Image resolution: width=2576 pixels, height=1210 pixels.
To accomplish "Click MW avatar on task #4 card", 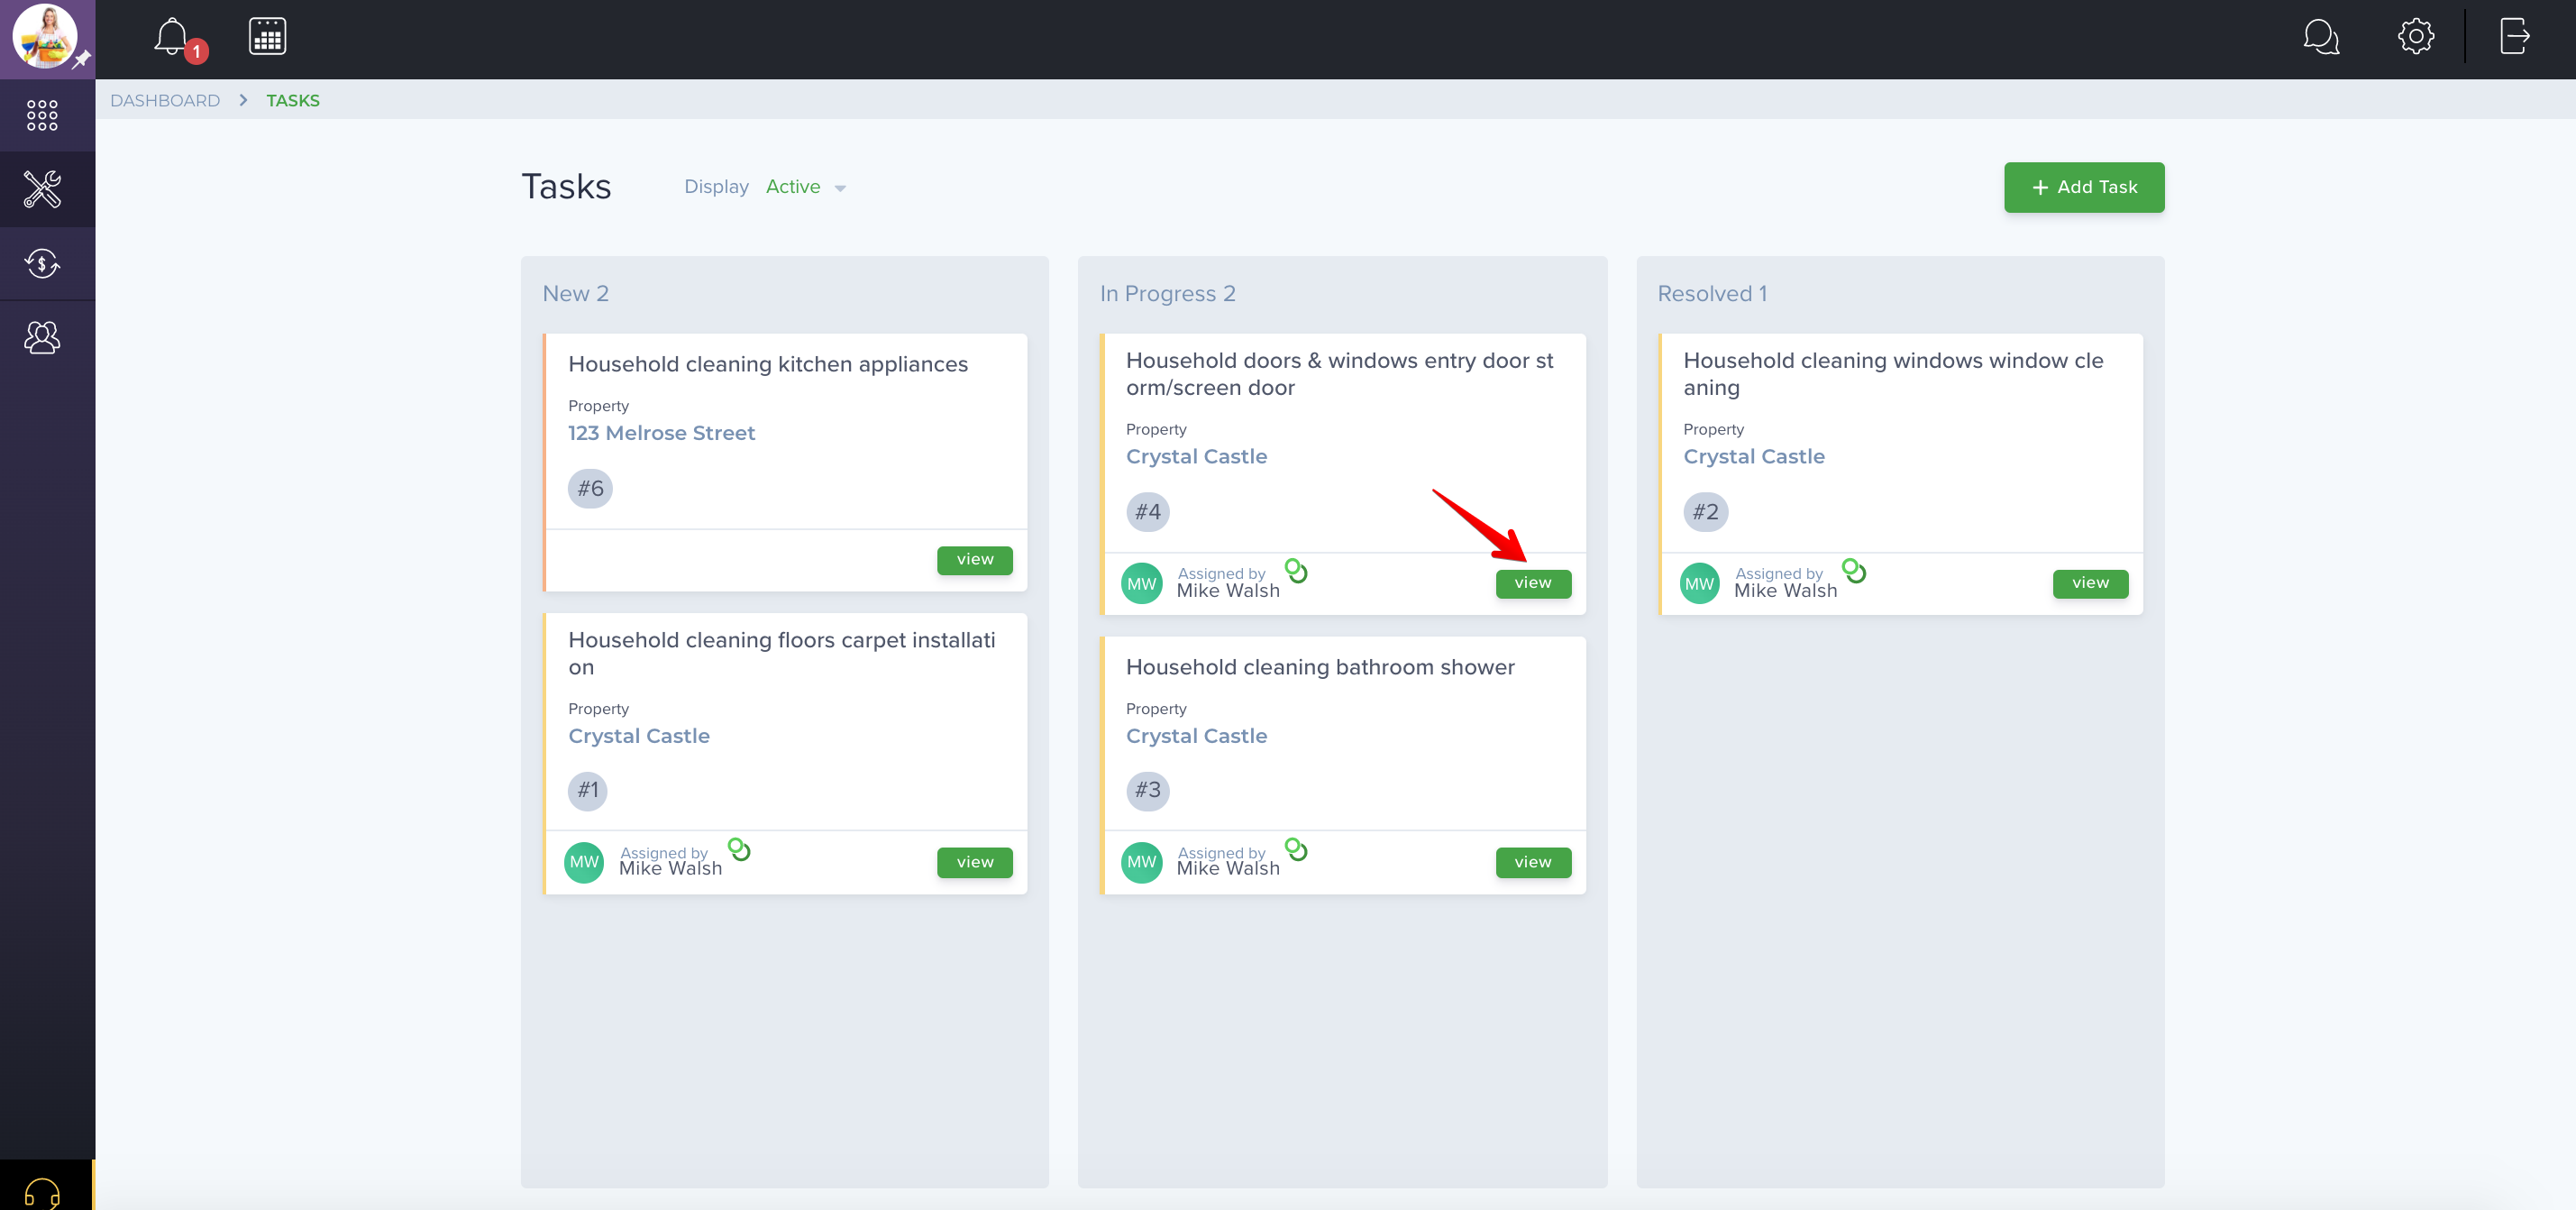I will (x=1141, y=584).
